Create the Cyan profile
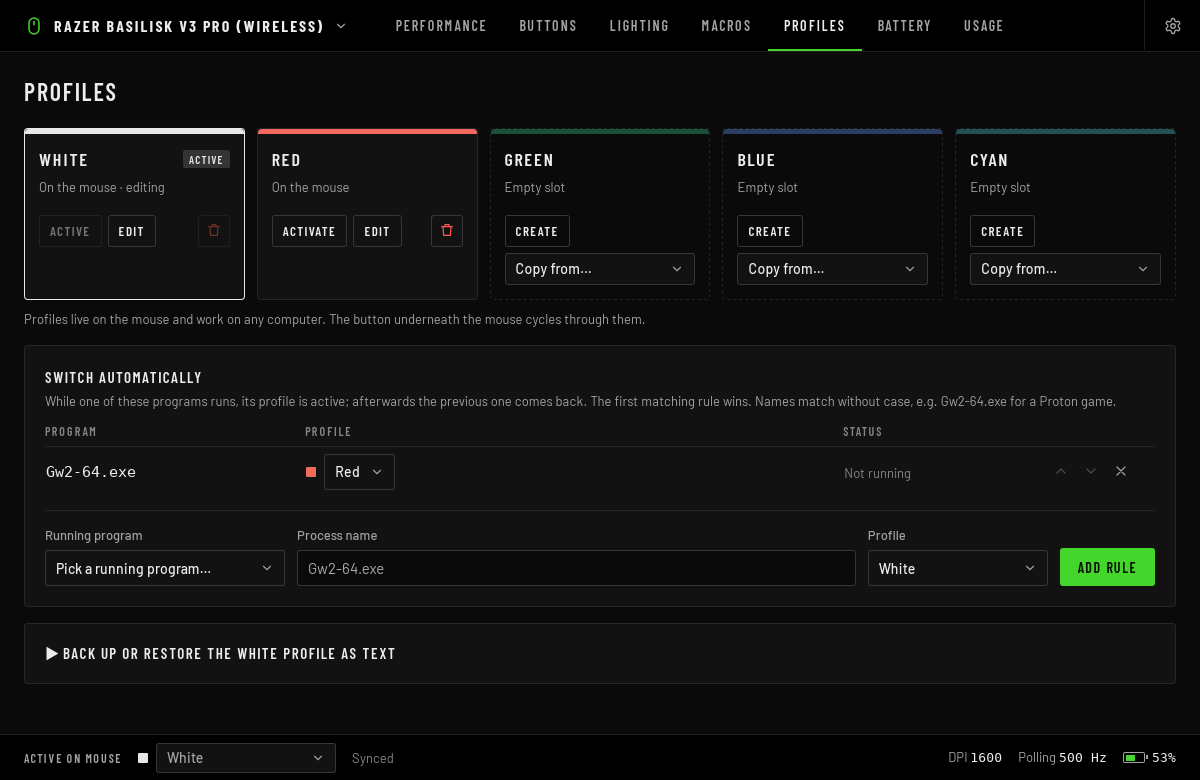 1003,231
